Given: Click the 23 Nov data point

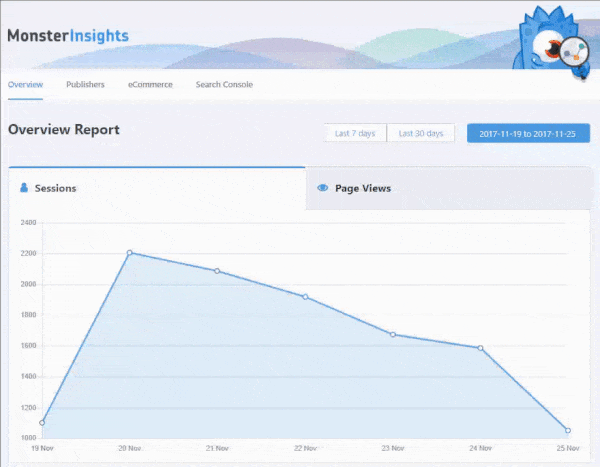Looking at the screenshot, I should coord(393,334).
